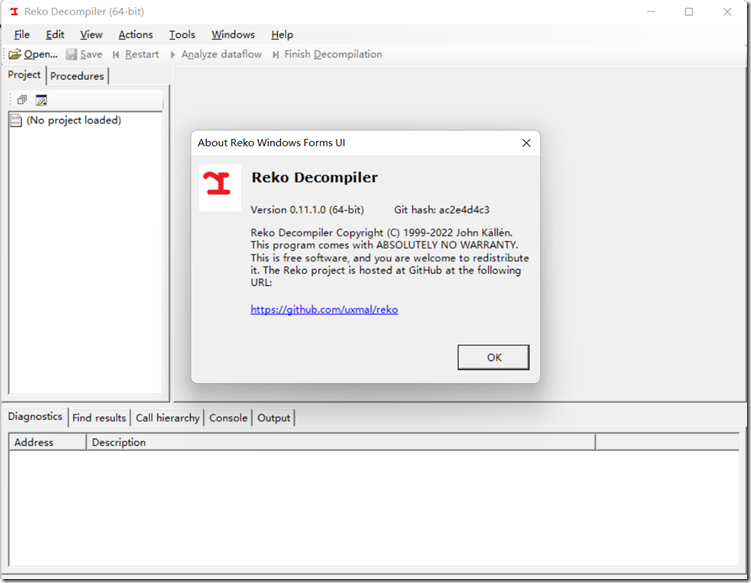Open the Actions menu
751x583 pixels.
(135, 34)
